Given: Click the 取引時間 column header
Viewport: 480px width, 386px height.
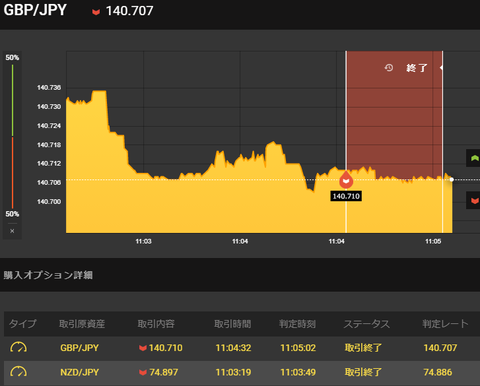Looking at the screenshot, I should 233,324.
